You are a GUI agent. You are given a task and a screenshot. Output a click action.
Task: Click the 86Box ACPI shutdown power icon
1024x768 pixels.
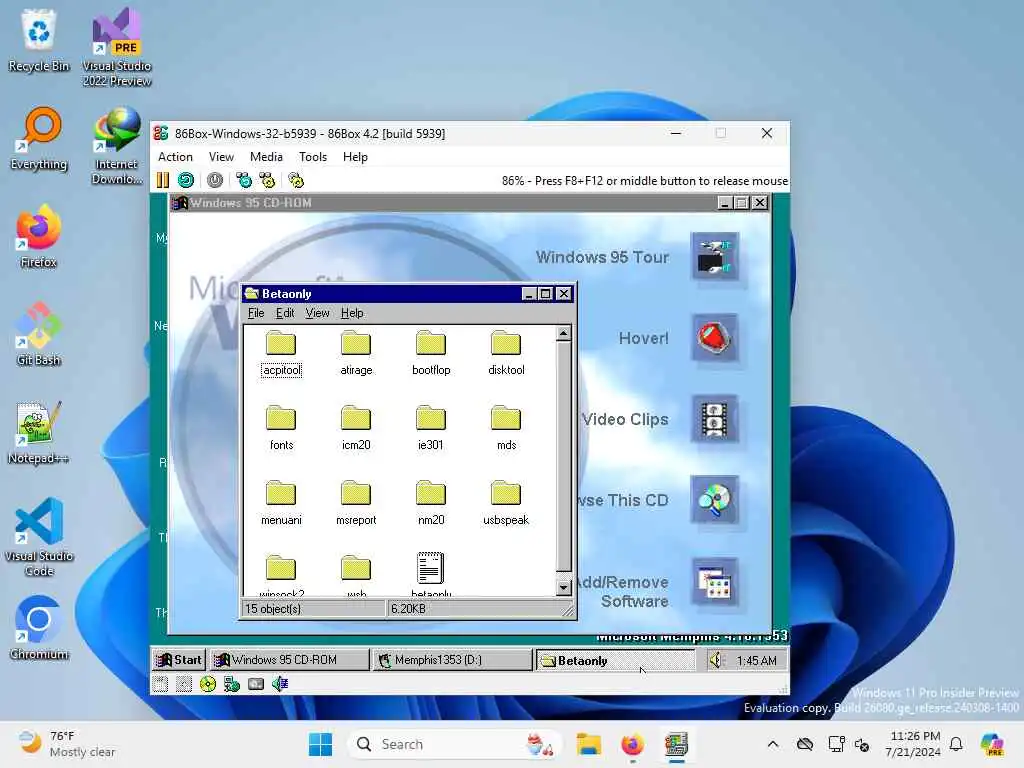[215, 180]
